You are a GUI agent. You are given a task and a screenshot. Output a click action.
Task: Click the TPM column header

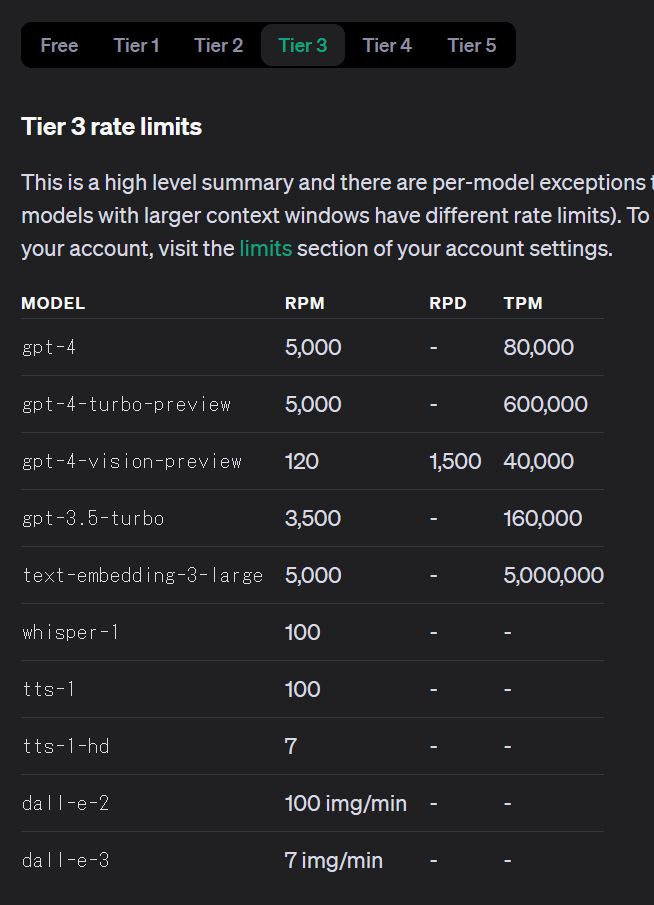(x=523, y=304)
